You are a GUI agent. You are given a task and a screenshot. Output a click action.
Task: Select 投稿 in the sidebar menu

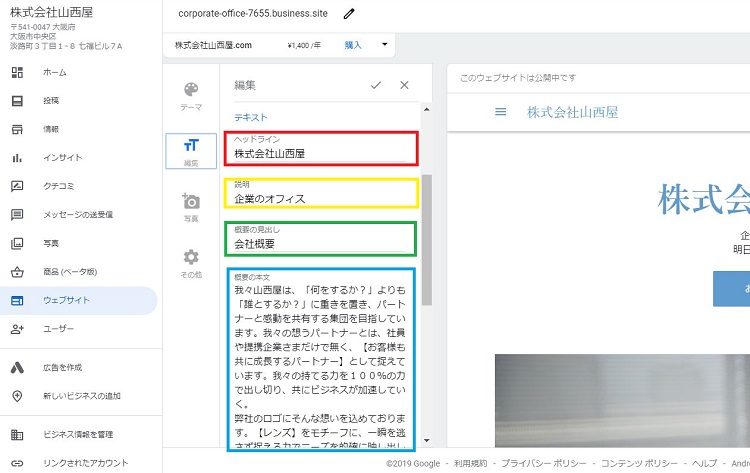(x=51, y=100)
